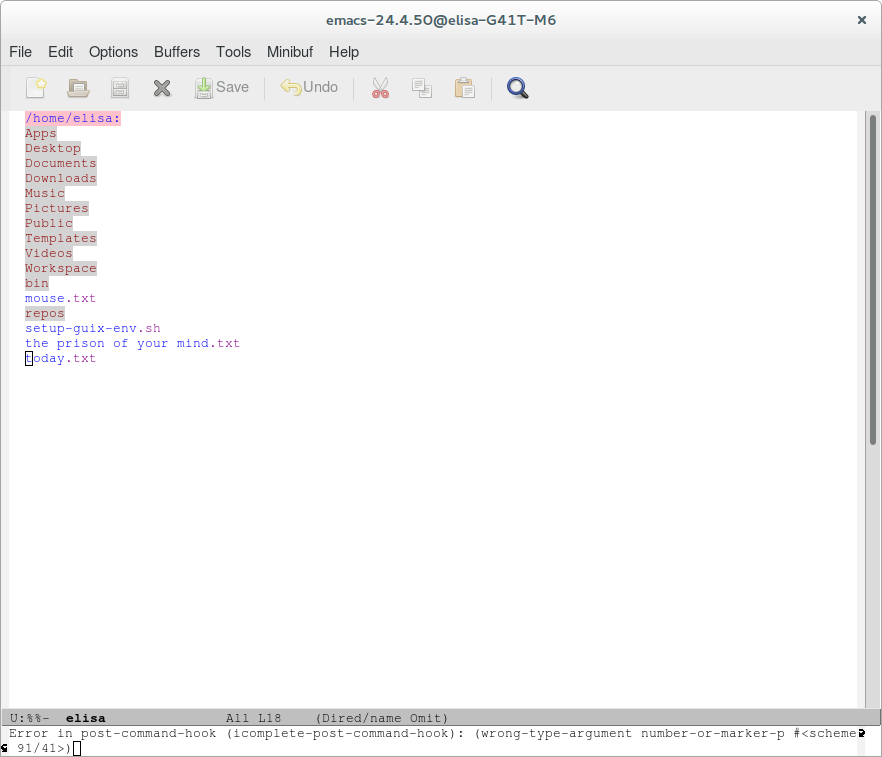Click the Open Folder toolbar icon
The image size is (882, 757).
click(x=78, y=88)
